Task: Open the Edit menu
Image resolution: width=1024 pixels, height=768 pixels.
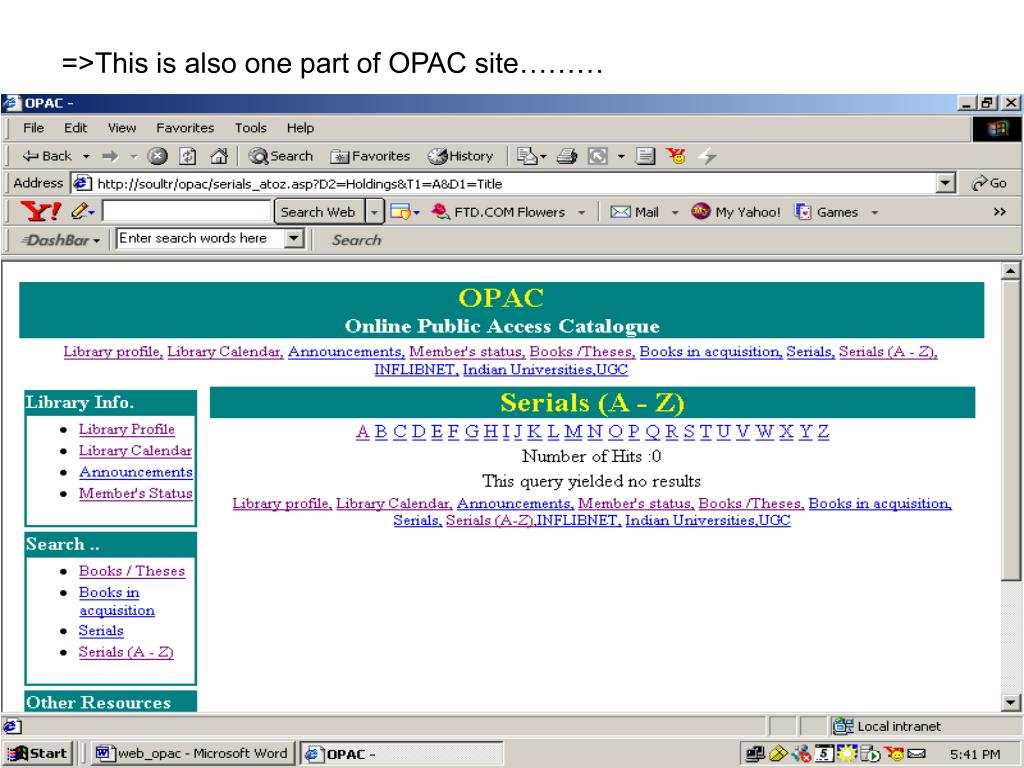Action: pos(75,128)
